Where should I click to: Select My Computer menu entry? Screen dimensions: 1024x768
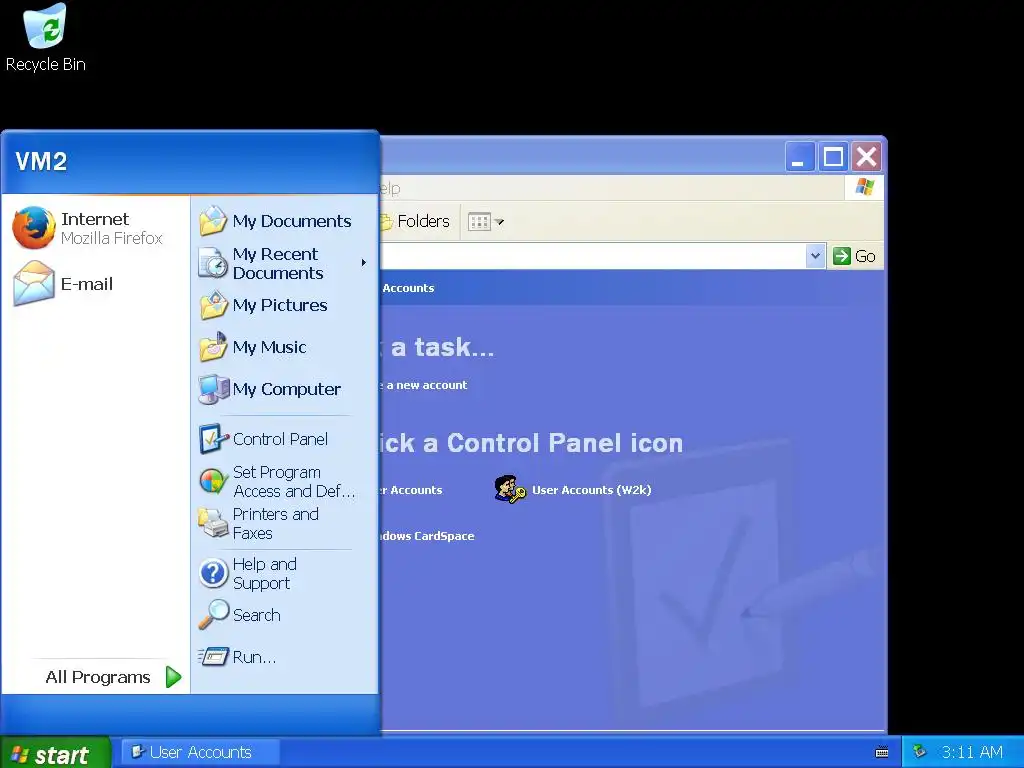pos(287,389)
